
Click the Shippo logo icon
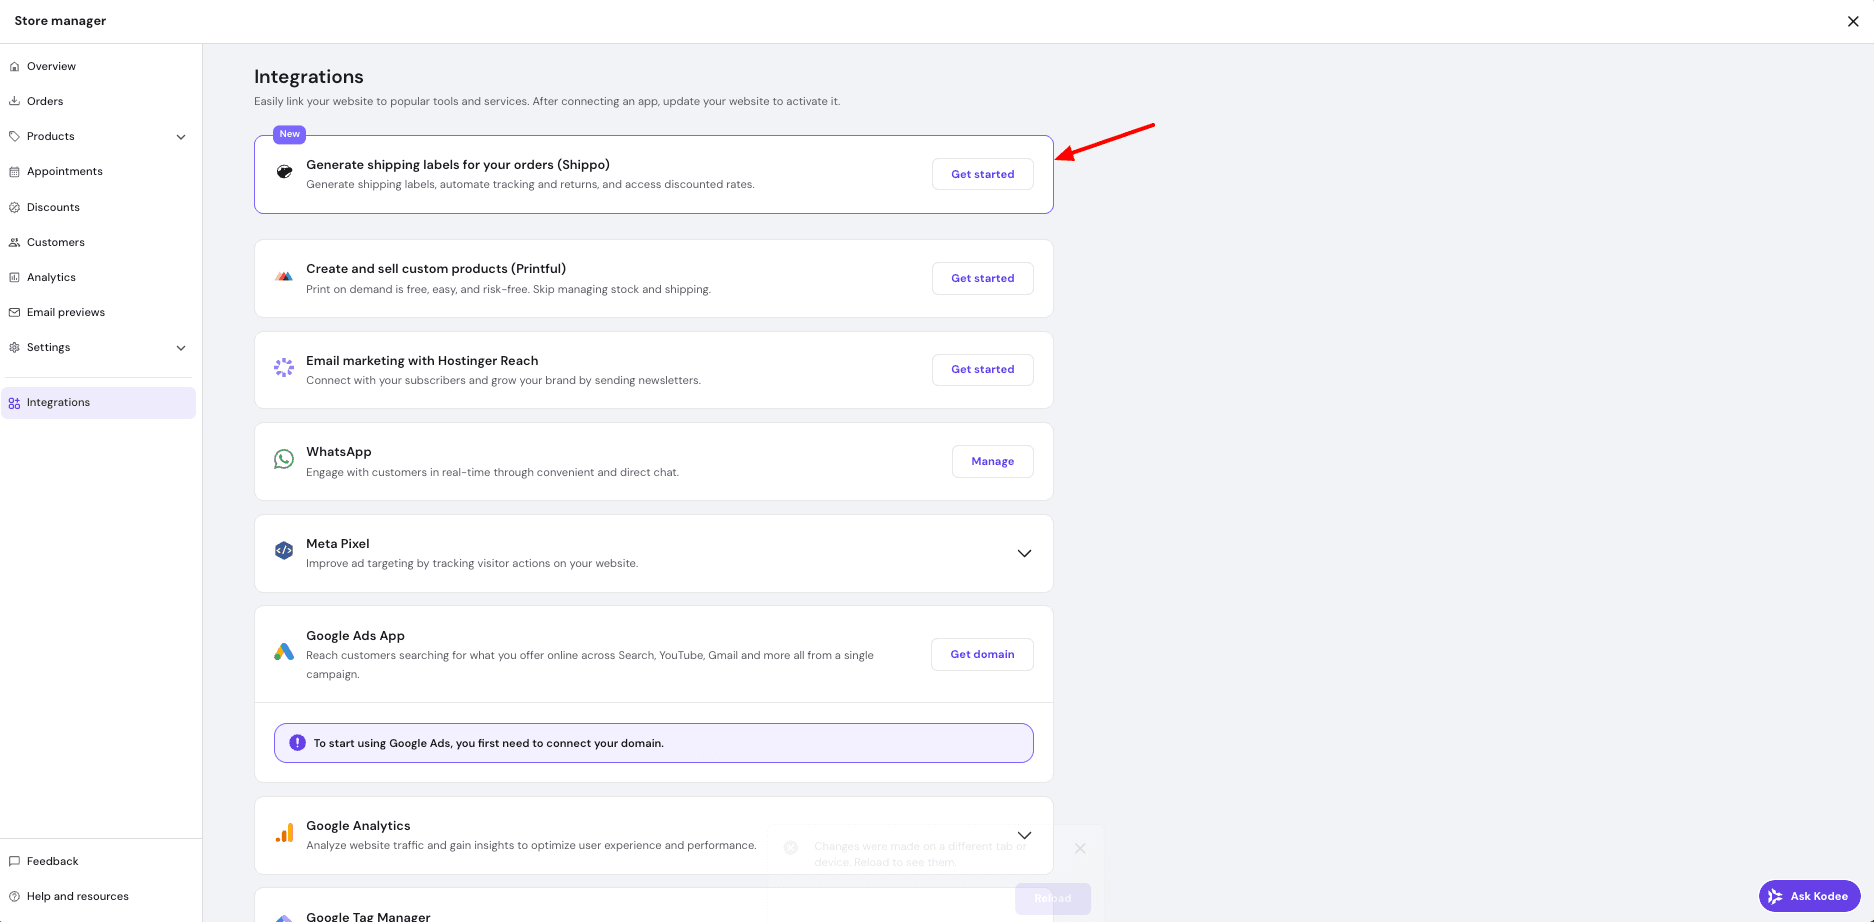pyautogui.click(x=284, y=172)
